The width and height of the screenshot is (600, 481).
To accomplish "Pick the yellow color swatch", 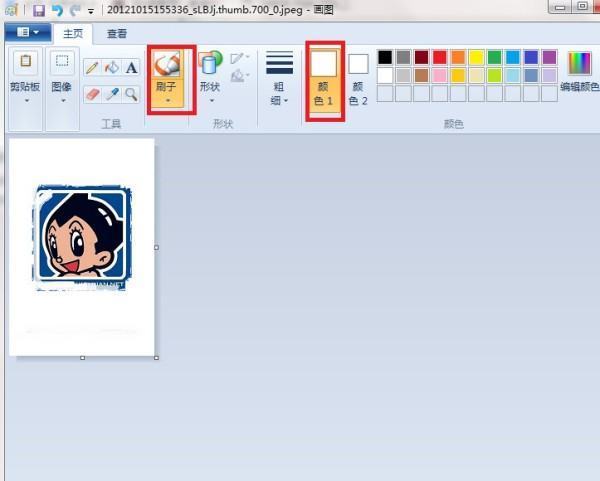I will point(476,57).
